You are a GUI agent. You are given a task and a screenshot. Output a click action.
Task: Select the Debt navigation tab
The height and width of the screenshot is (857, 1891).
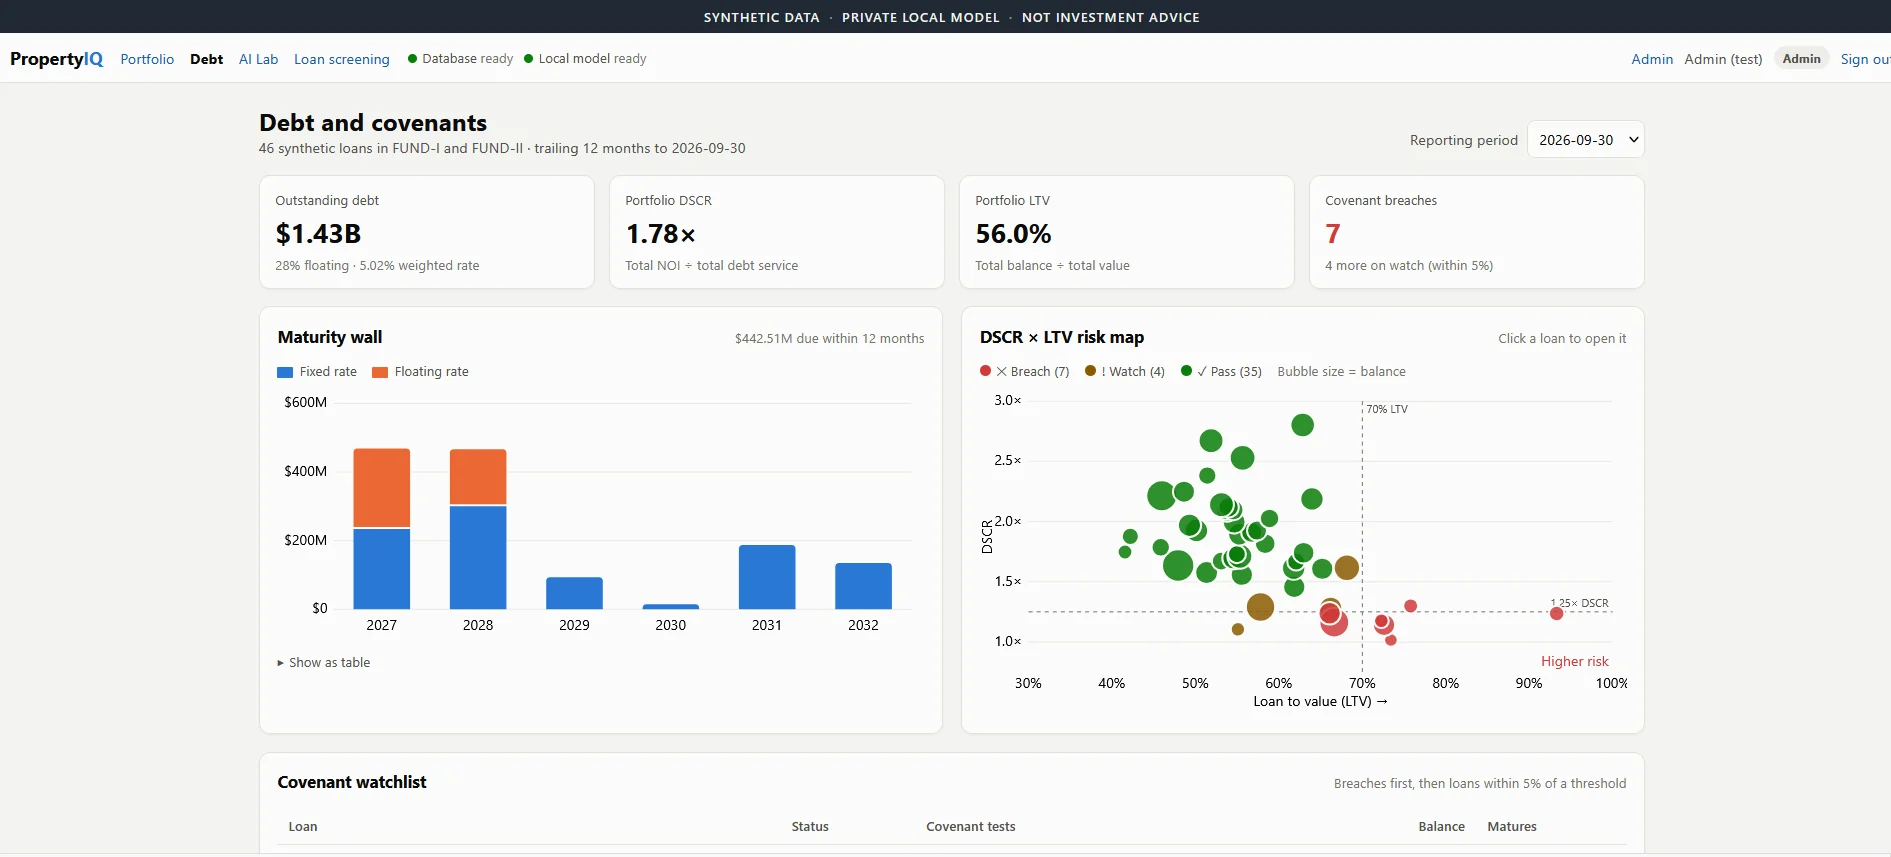(206, 59)
